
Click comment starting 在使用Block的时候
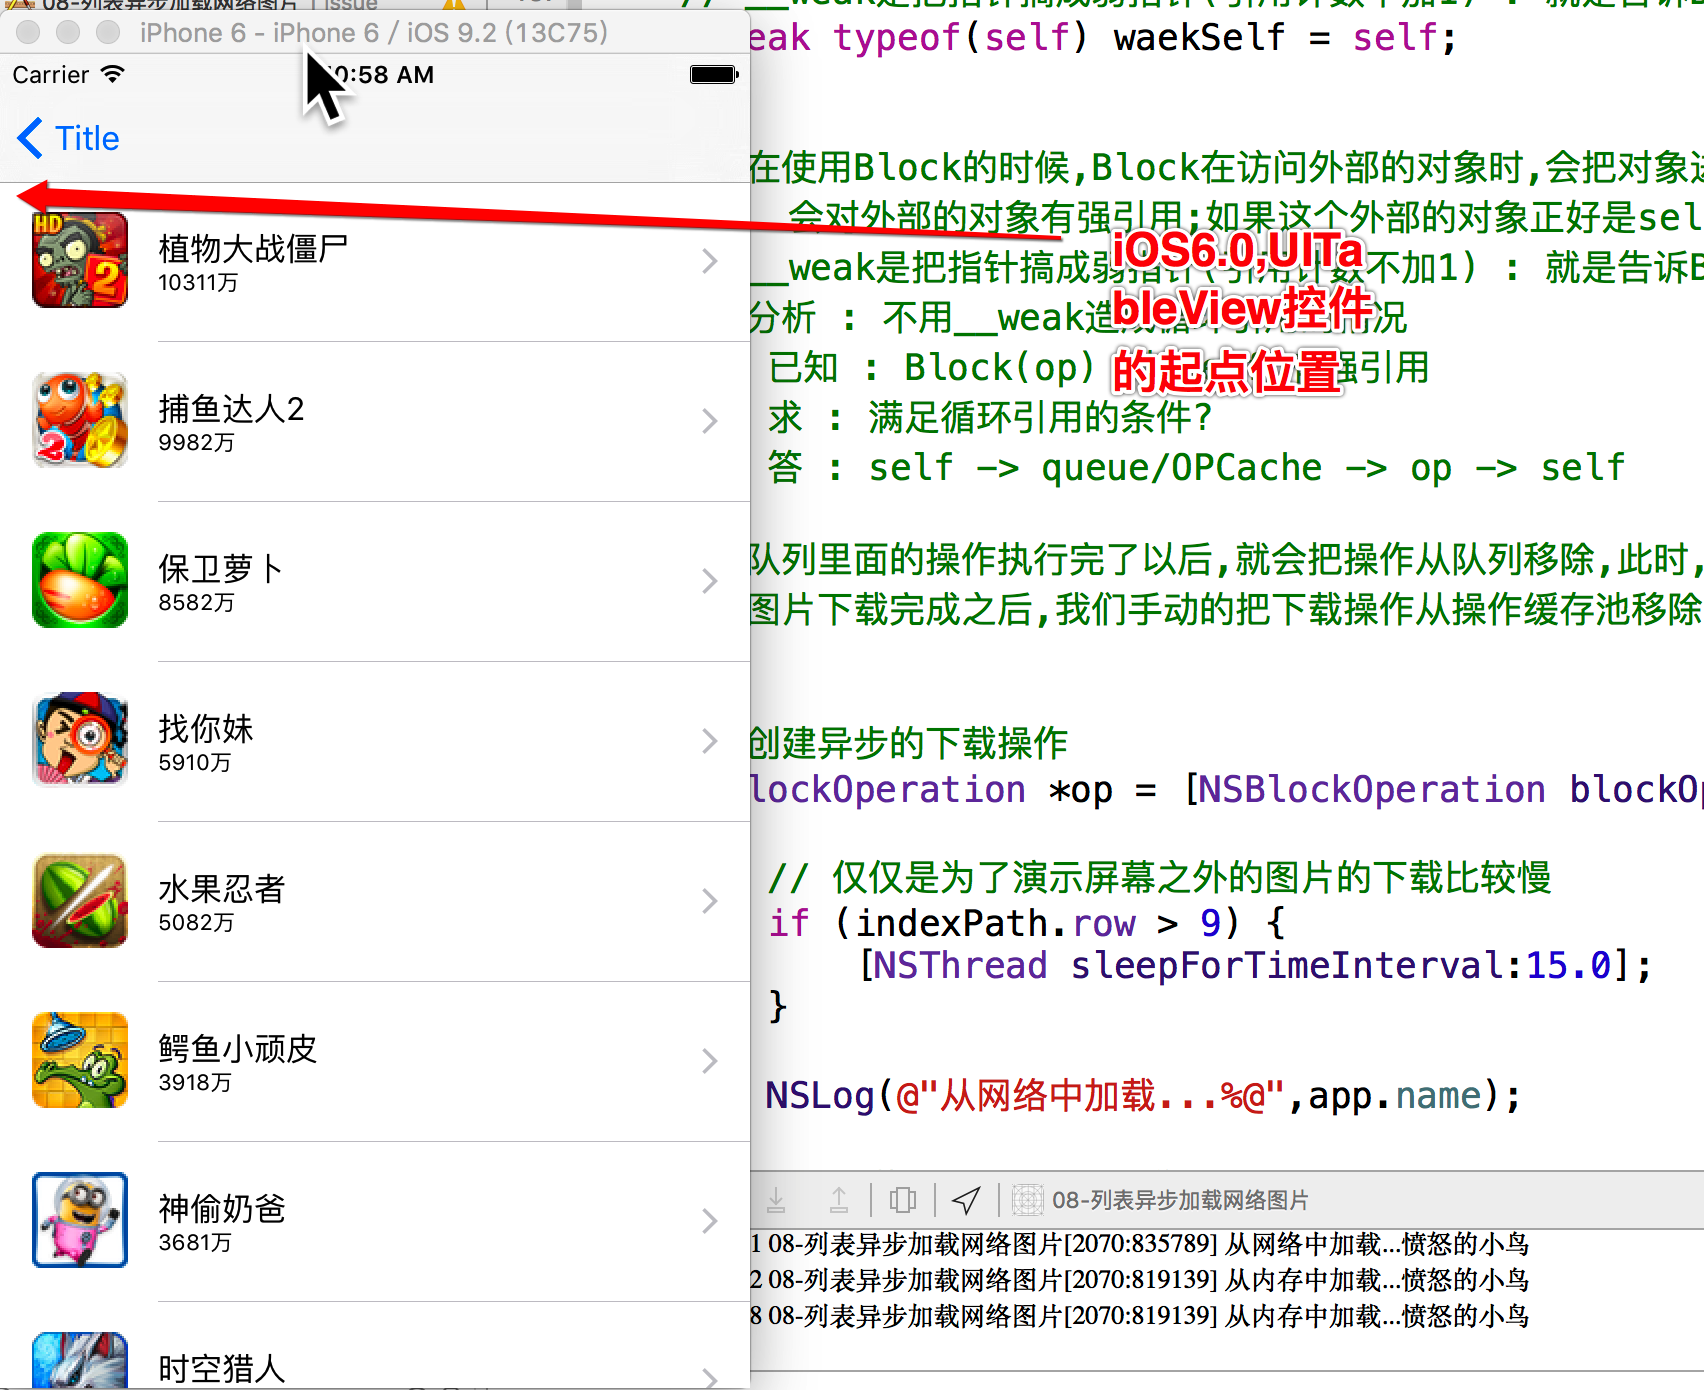point(1226,167)
